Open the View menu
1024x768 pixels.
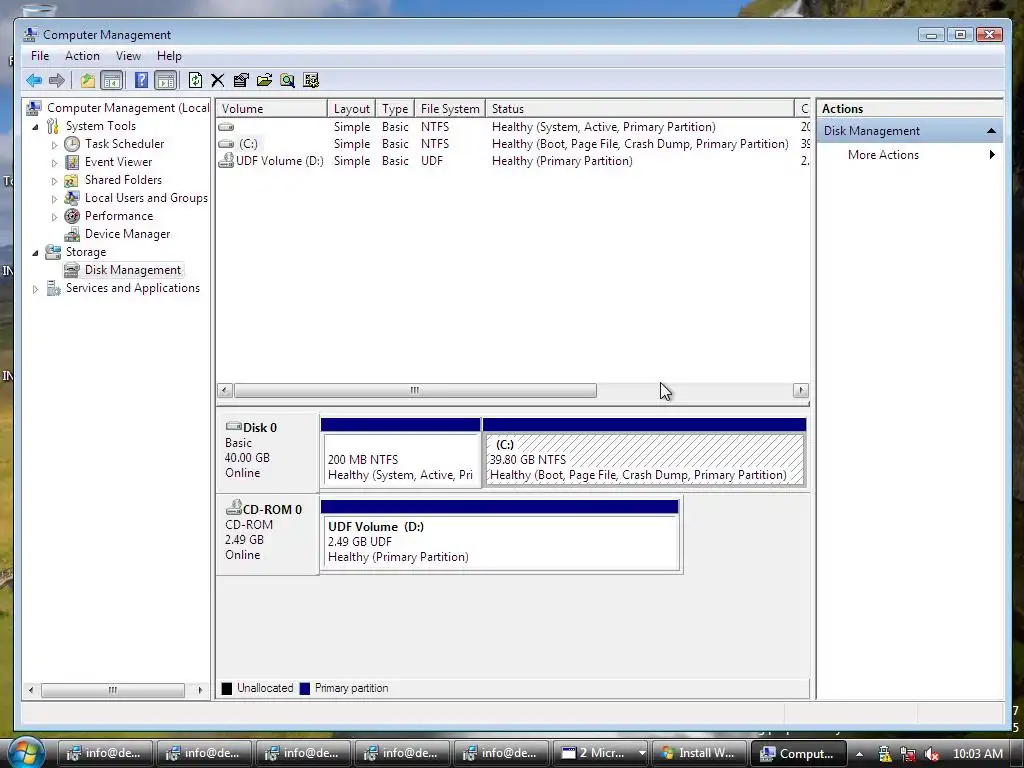(x=128, y=56)
